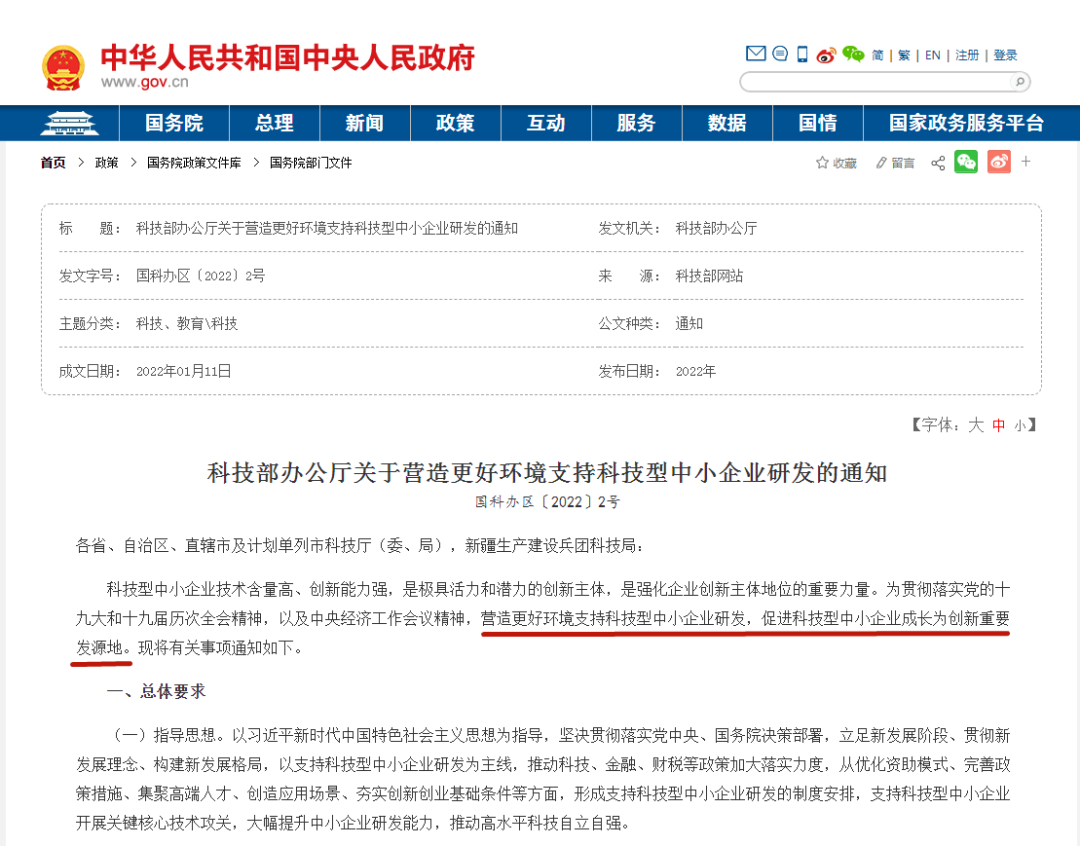This screenshot has height=846, width=1080.
Task: Share via green WeChat button
Action: tap(966, 162)
